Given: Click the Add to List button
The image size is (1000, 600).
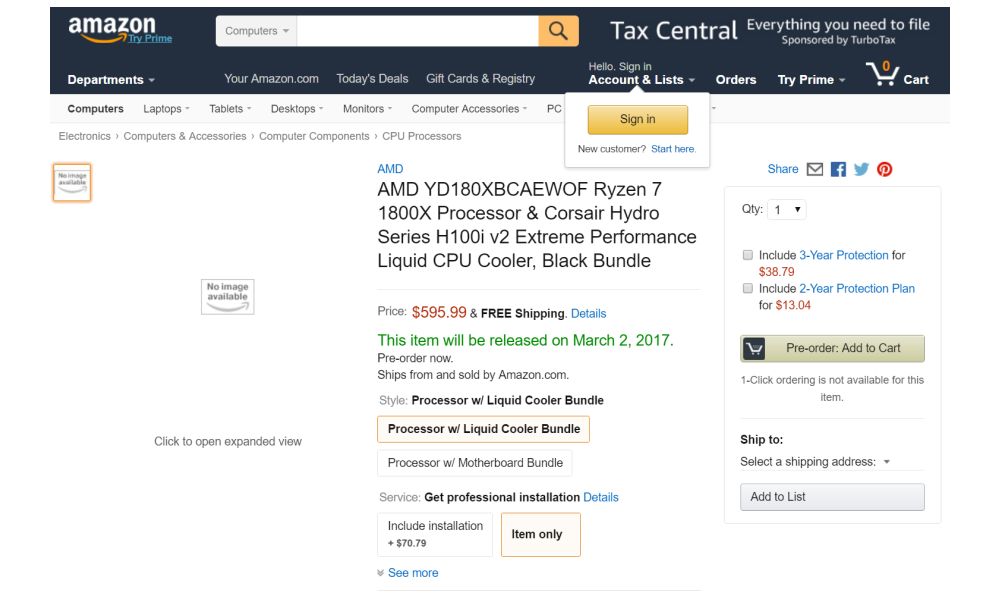Looking at the screenshot, I should point(832,496).
